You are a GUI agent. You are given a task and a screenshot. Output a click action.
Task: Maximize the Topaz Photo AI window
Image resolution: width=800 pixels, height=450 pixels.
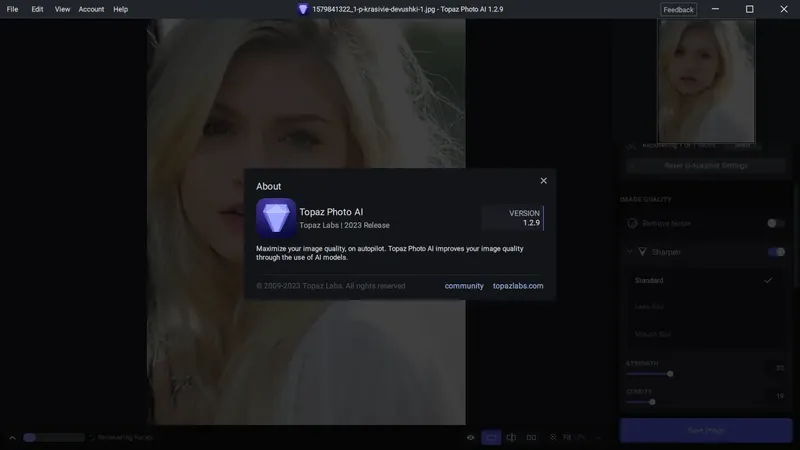(x=749, y=9)
